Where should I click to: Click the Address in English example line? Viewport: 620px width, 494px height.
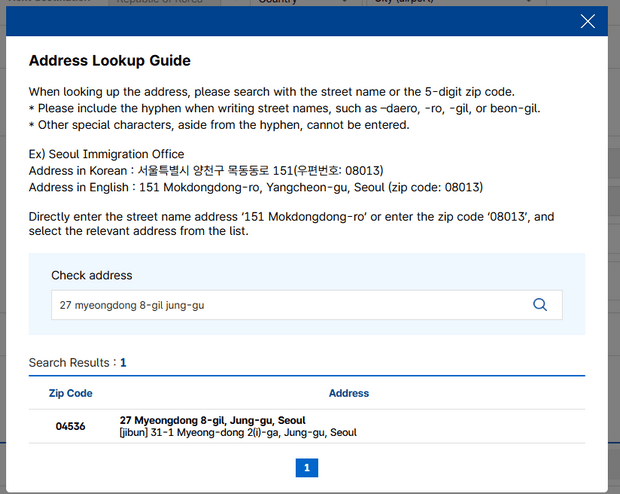click(x=255, y=187)
